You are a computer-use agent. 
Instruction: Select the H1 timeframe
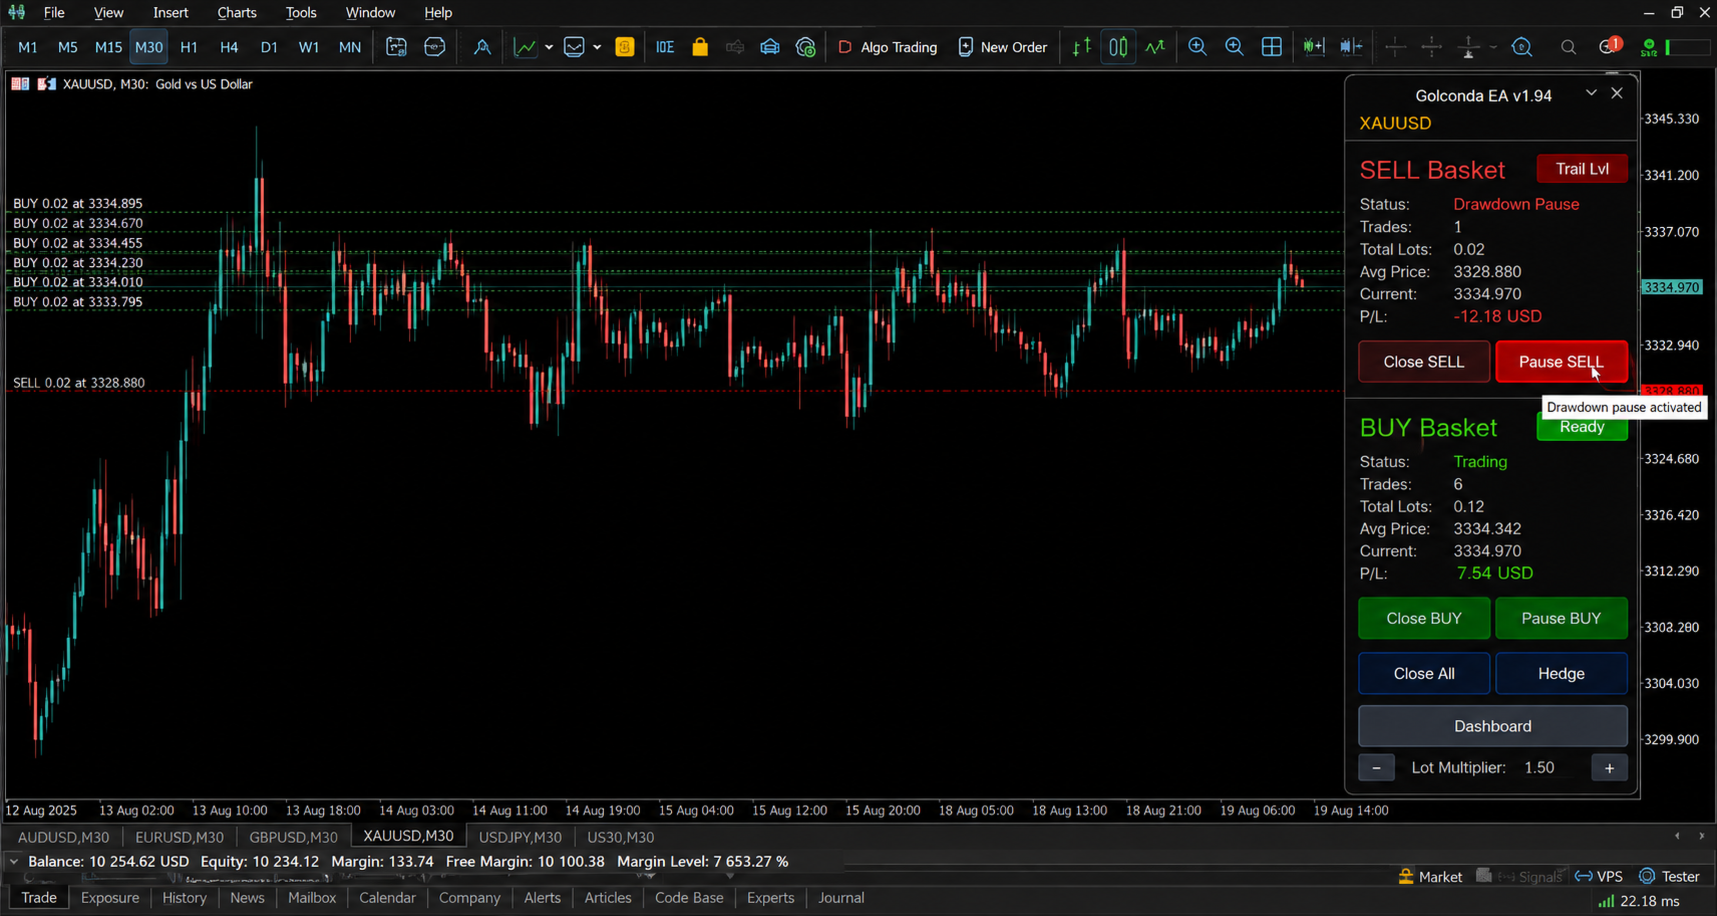point(188,47)
